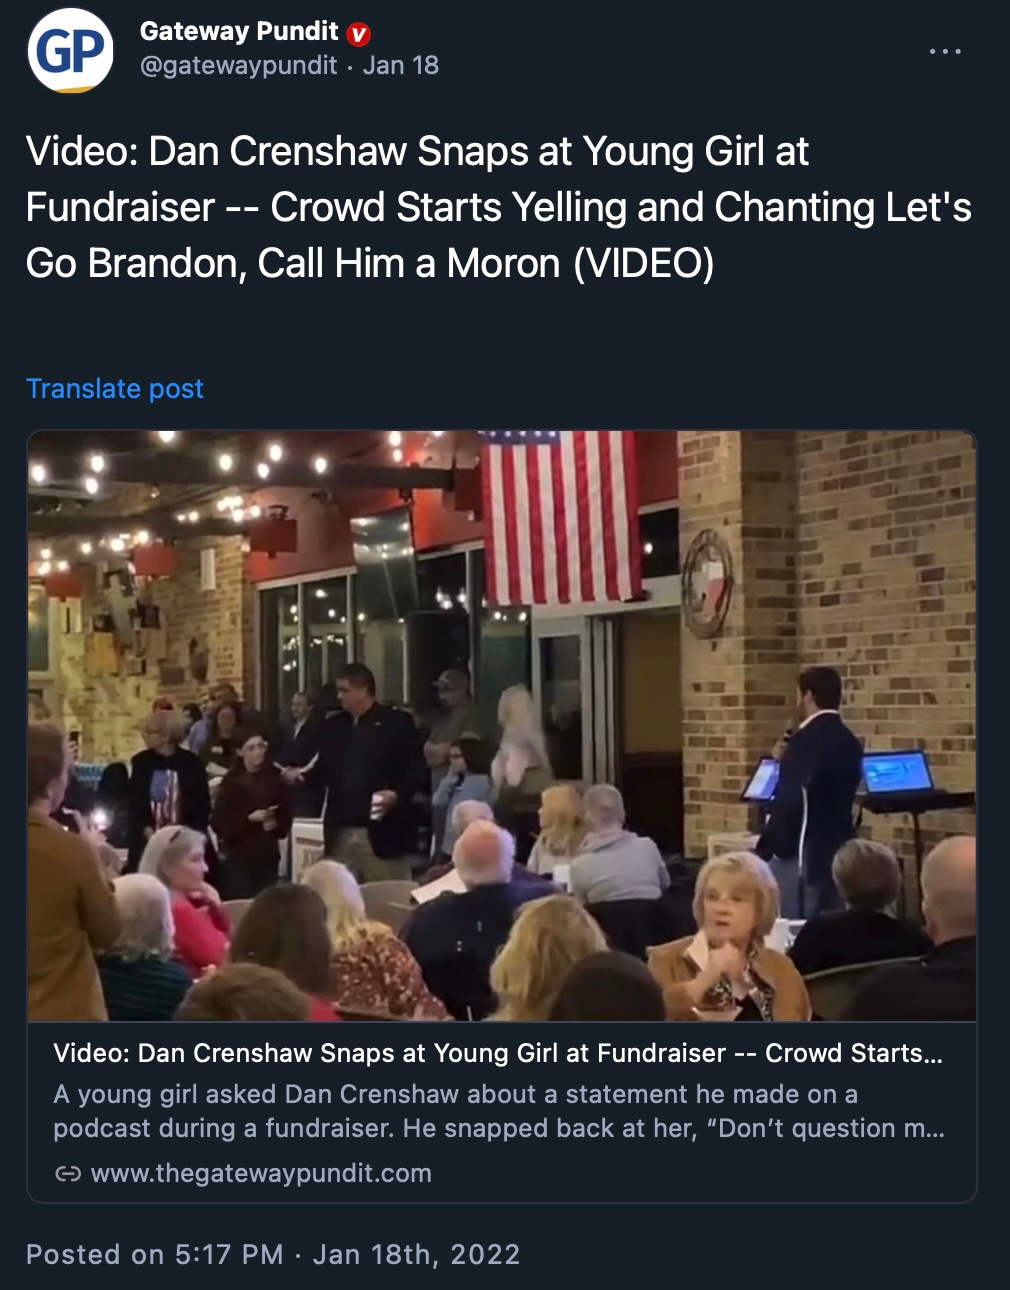This screenshot has width=1010, height=1290.
Task: Click the American flag in the preview
Action: click(x=561, y=517)
